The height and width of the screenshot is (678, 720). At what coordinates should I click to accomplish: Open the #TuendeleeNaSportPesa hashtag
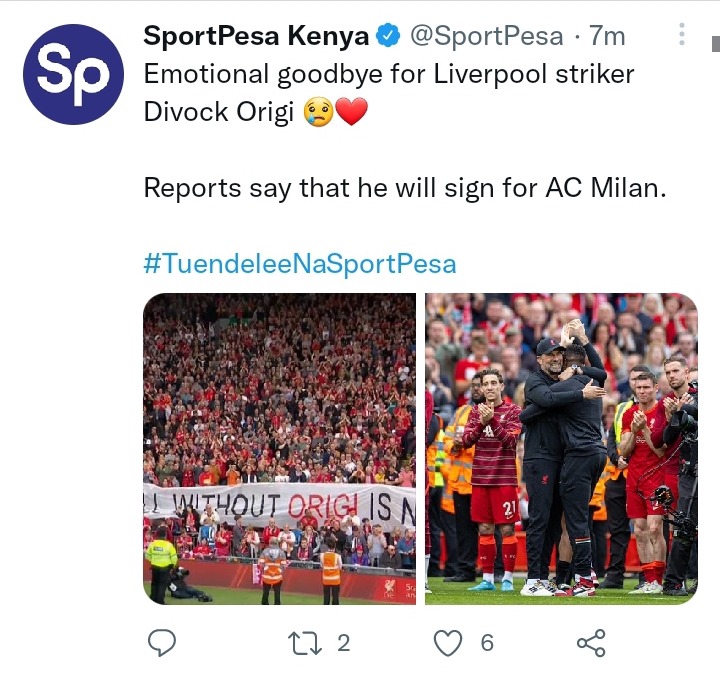pyautogui.click(x=300, y=263)
